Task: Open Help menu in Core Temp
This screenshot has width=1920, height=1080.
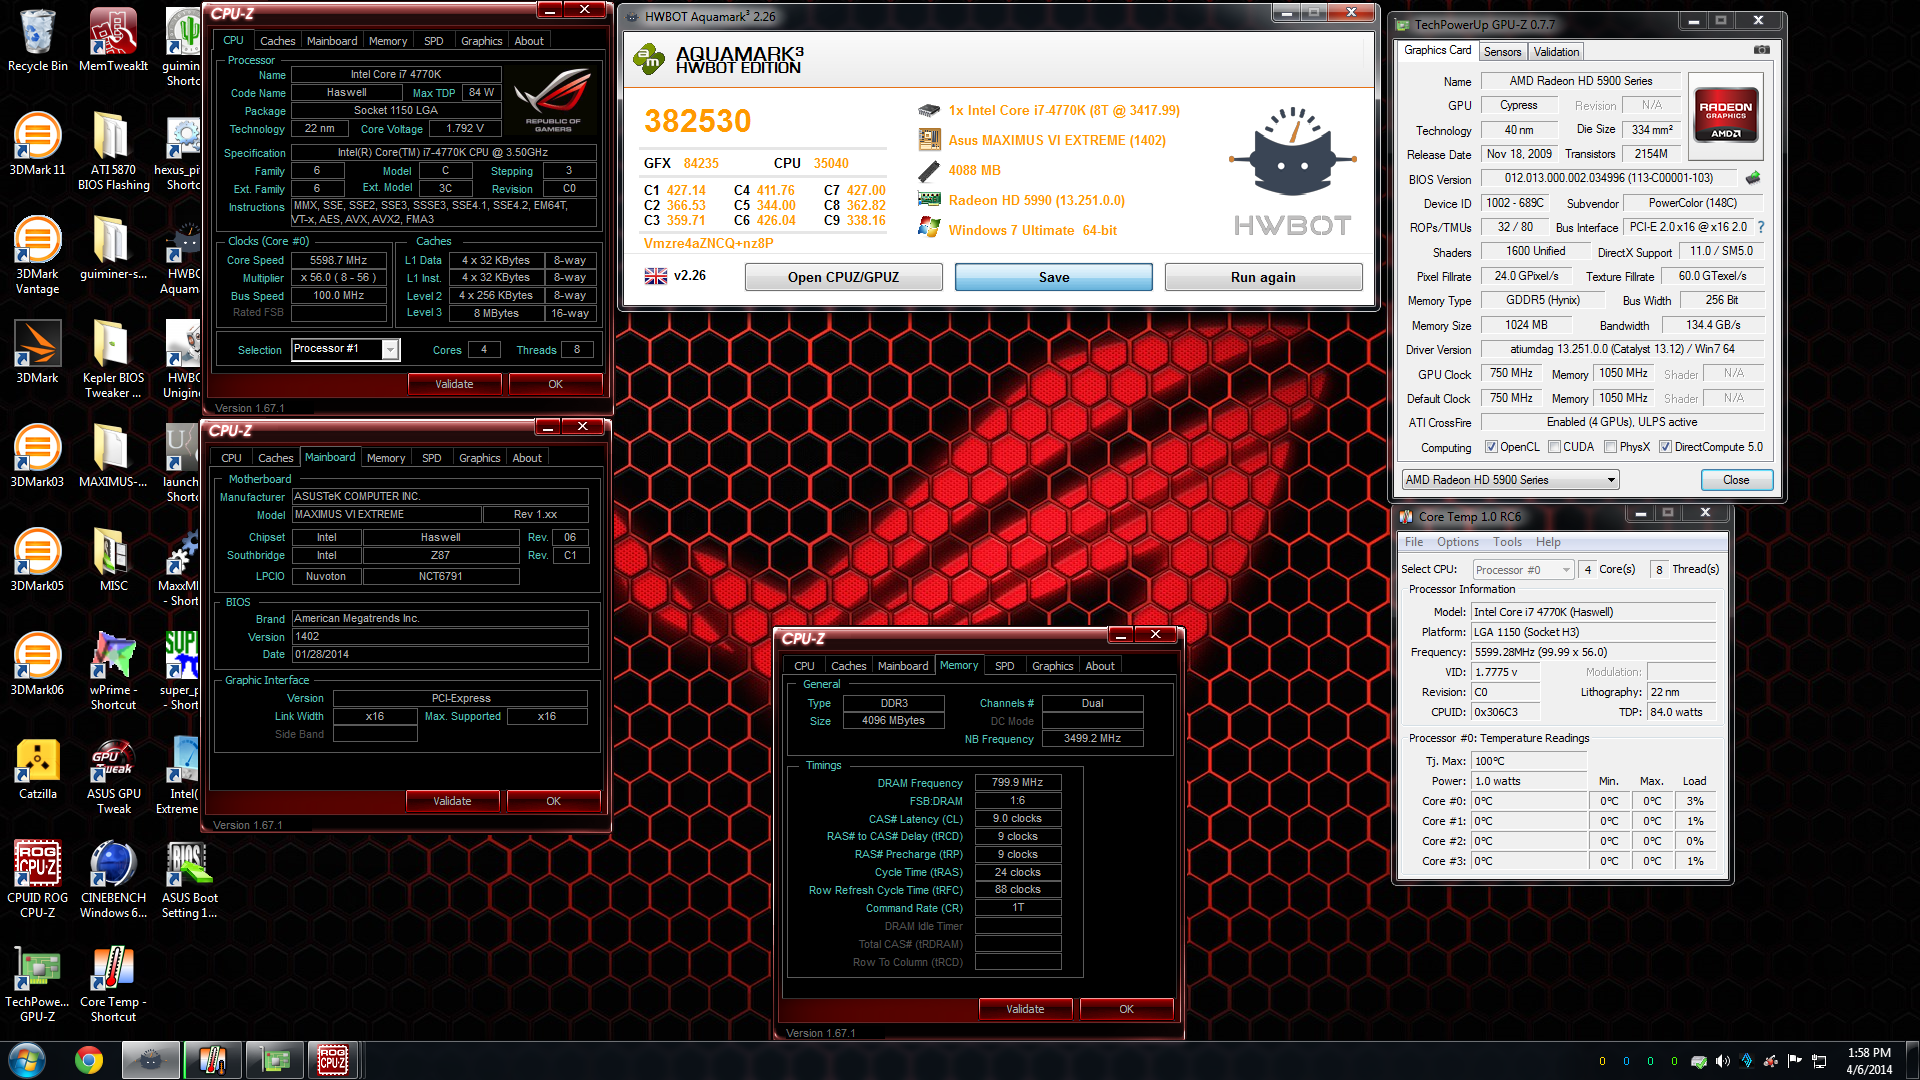Action: point(1548,542)
